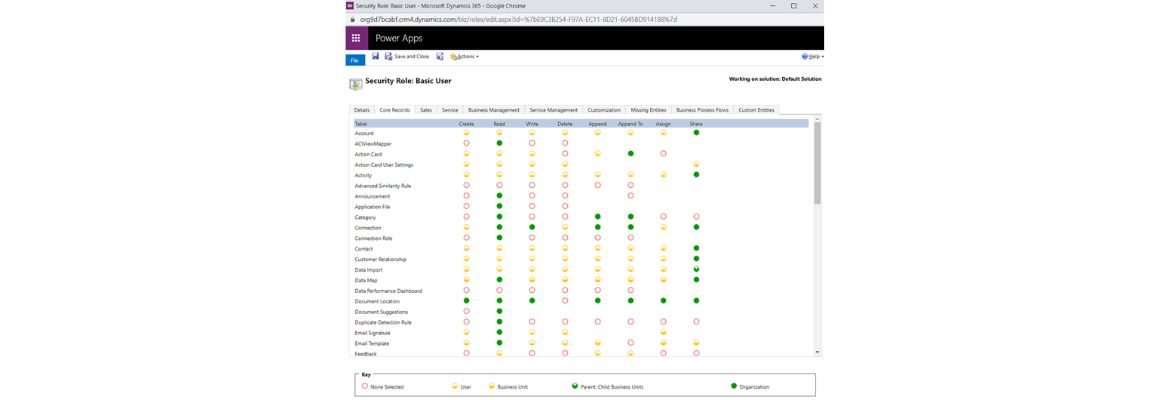
Task: Click the Save disk icon
Action: (375, 56)
